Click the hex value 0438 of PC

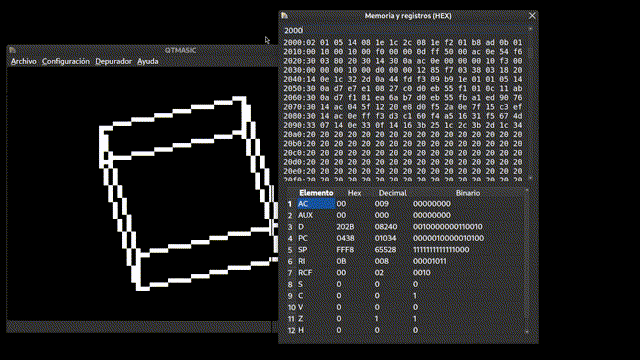345,238
